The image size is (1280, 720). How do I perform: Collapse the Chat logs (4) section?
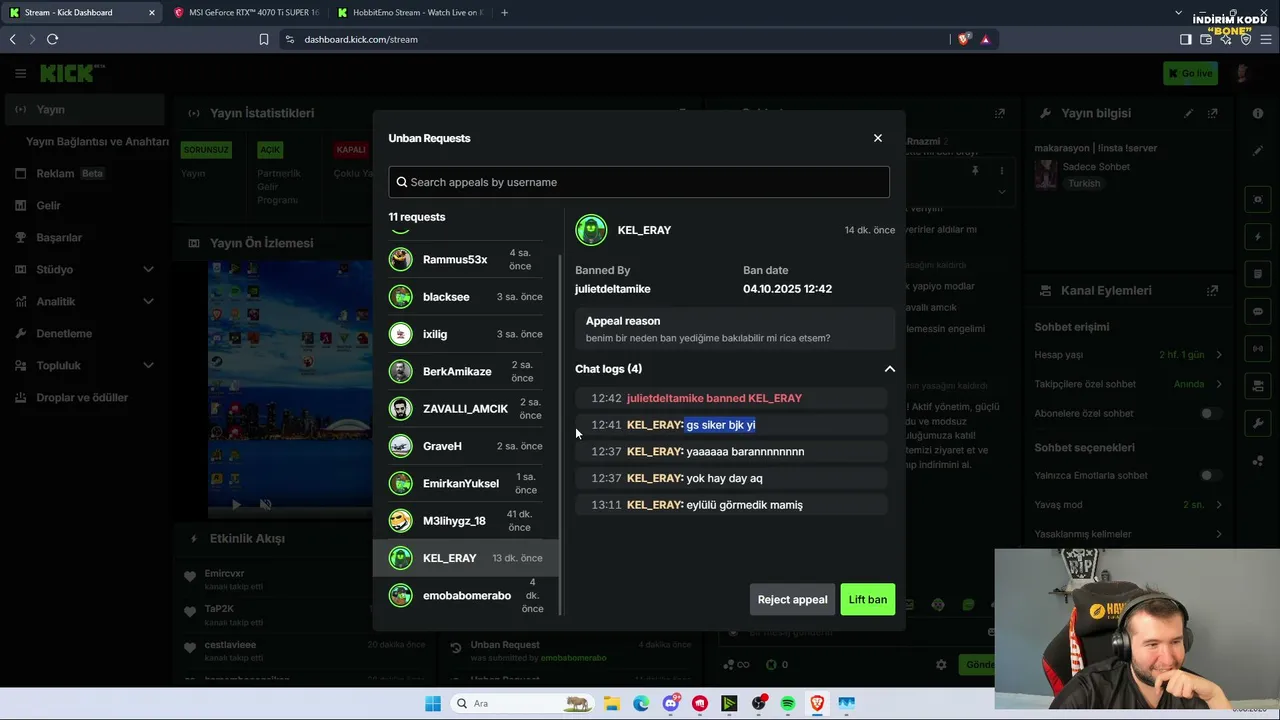[889, 369]
